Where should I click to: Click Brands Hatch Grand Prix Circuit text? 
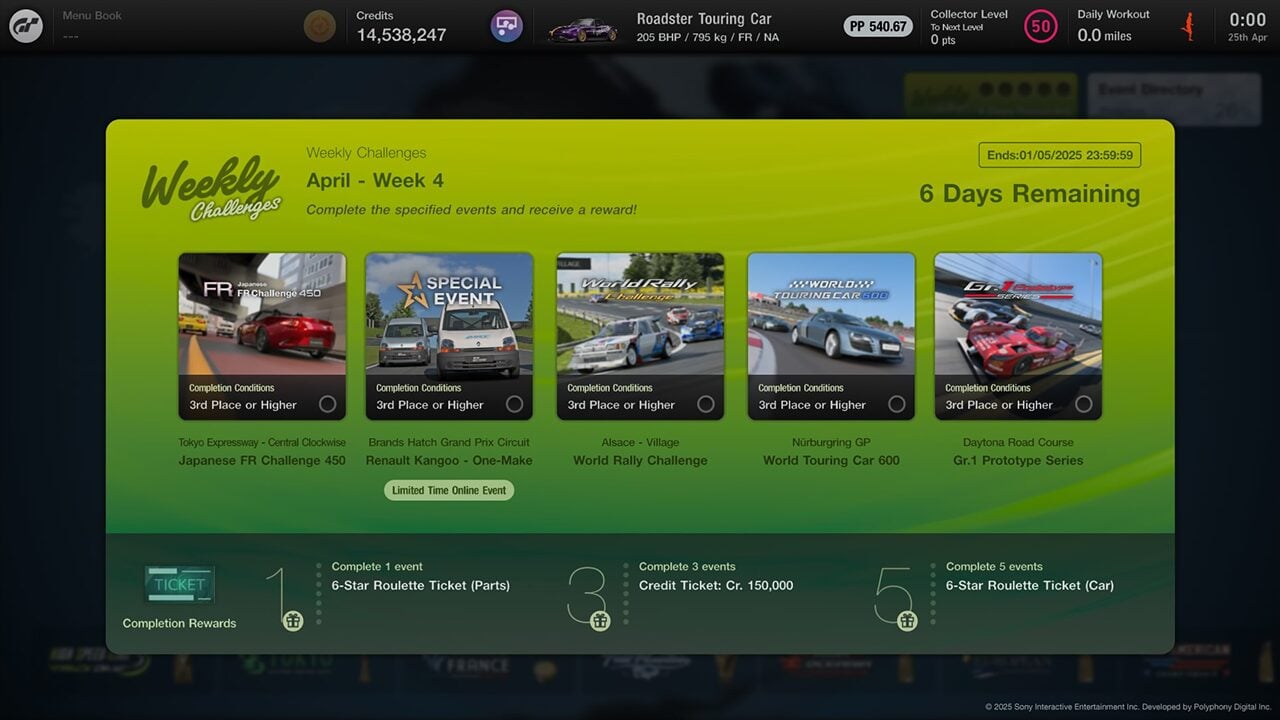449,442
